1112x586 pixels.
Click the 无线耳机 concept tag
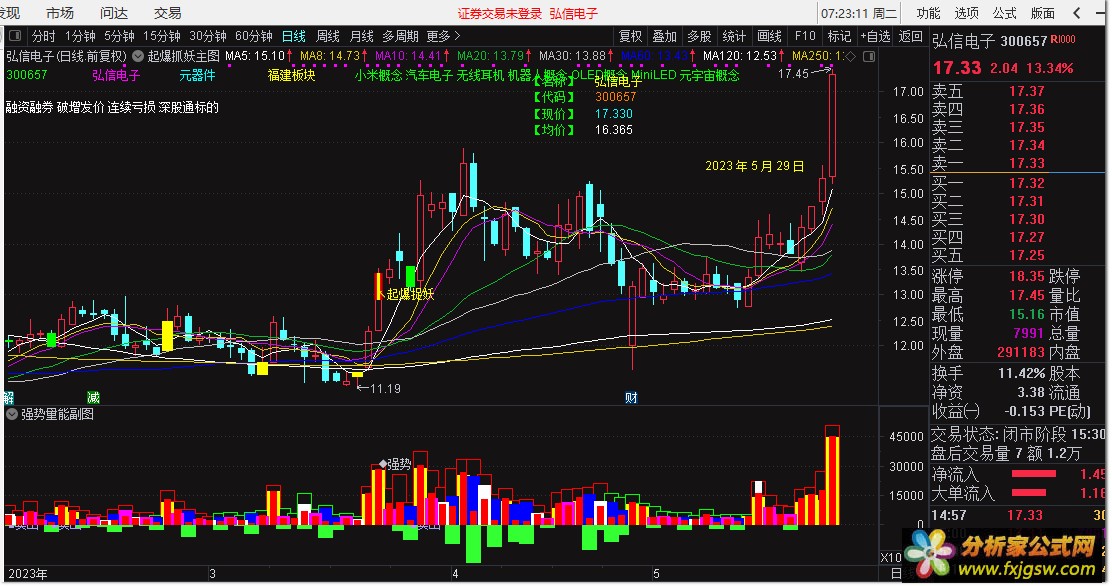point(480,74)
